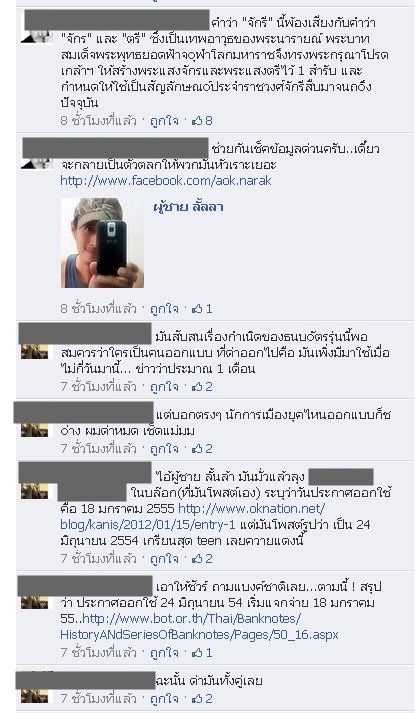The height and width of the screenshot is (713, 418).
Task: Click timestamp 7 ชั่วโมงที่แล้ว under bot.or.th comment
Action: click(x=98, y=653)
